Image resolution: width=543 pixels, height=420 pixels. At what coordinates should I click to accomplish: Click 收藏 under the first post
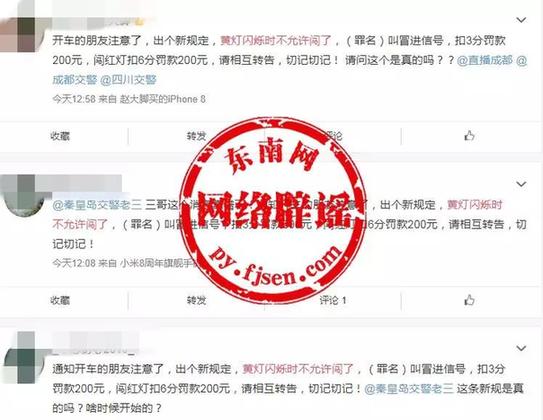60,136
